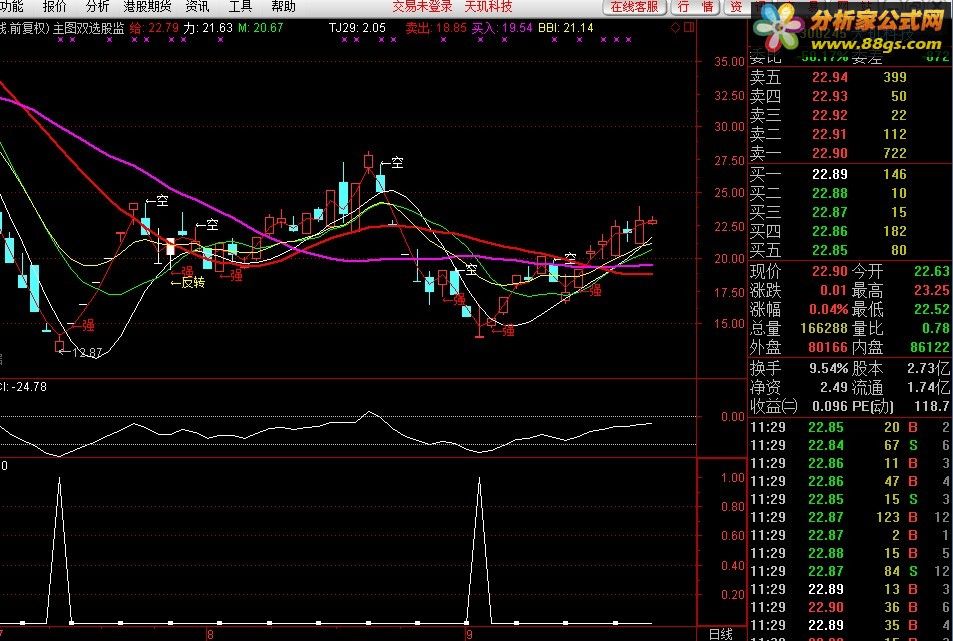This screenshot has height=641, width=953.
Task: Open the 工具 menu
Action: pyautogui.click(x=240, y=7)
